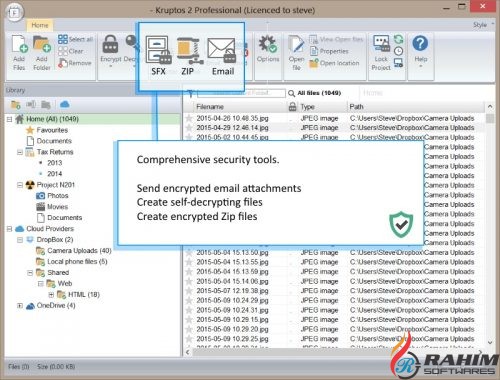Viewport: 500px width, 380px height.
Task: Expand the OneDrive (4) node
Action: (20, 306)
